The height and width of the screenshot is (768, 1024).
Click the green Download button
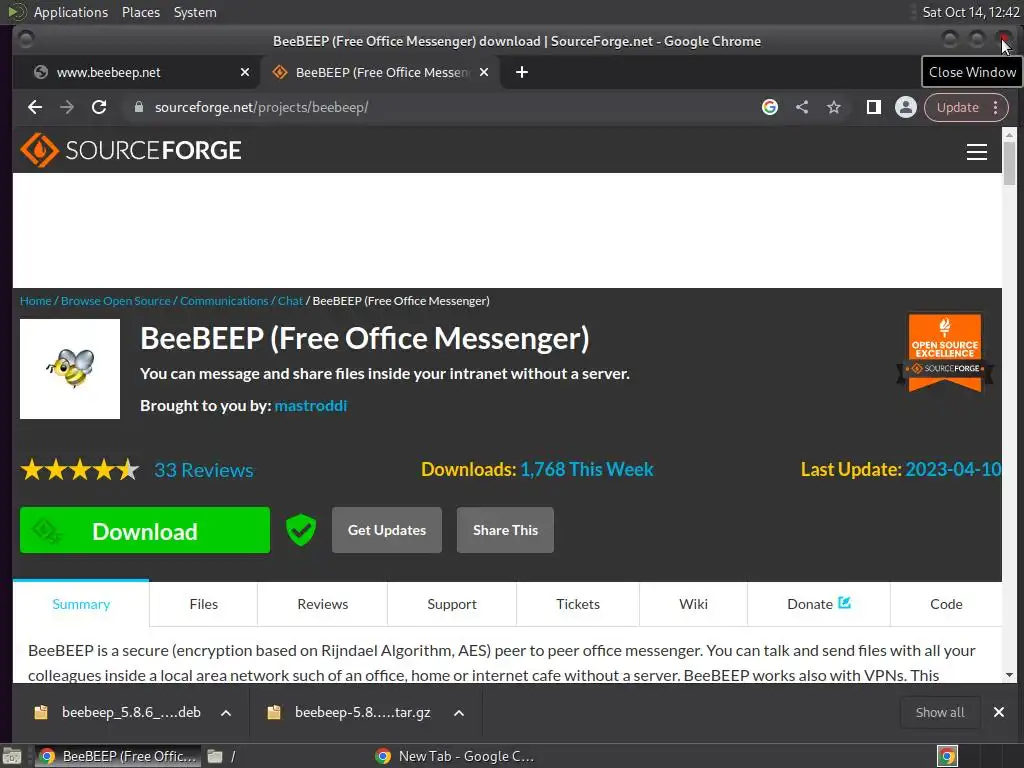(145, 530)
